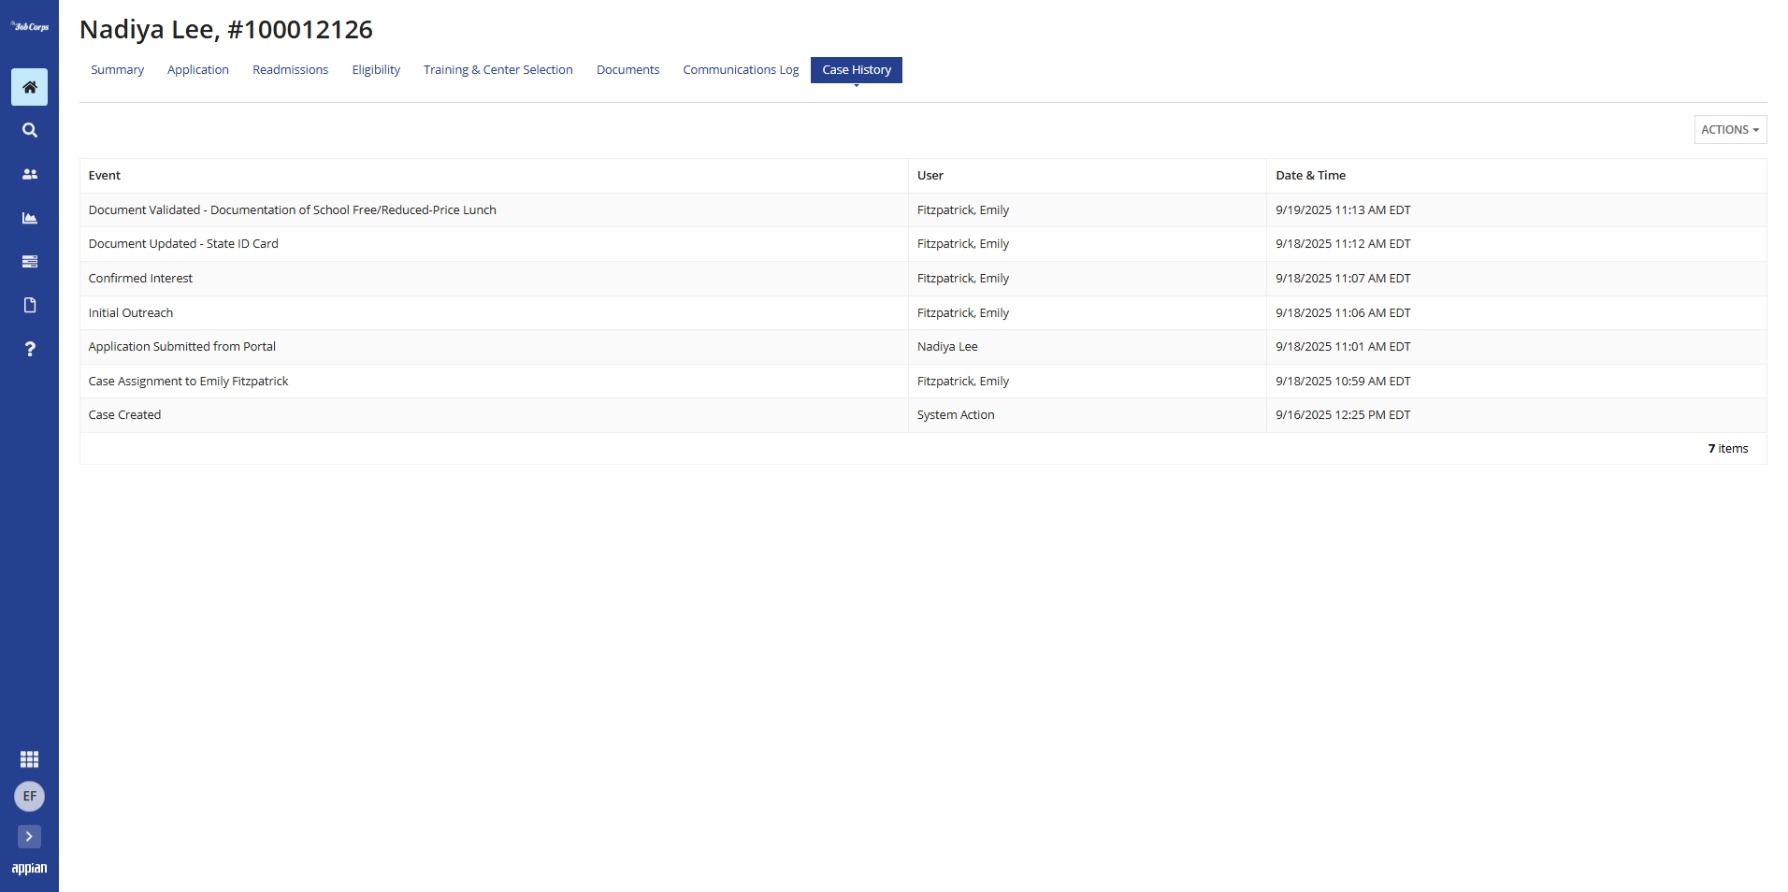Select the Case History tab

point(856,70)
